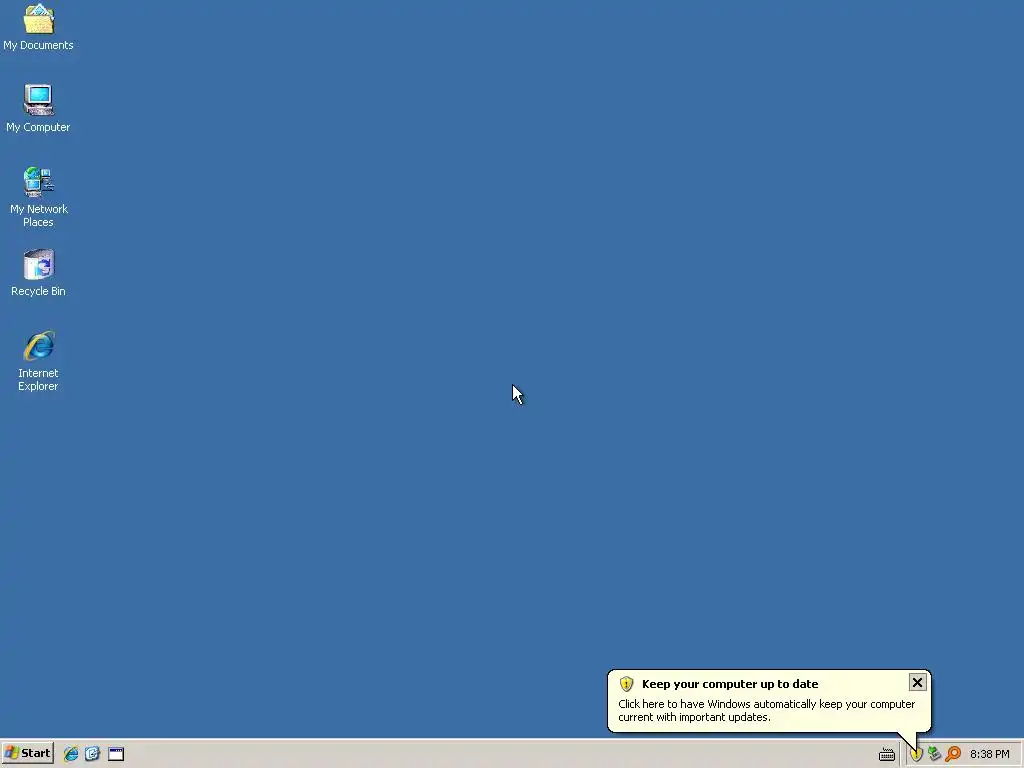This screenshot has width=1024, height=768.
Task: Open the Windows Update shield tray icon
Action: pyautogui.click(x=916, y=754)
